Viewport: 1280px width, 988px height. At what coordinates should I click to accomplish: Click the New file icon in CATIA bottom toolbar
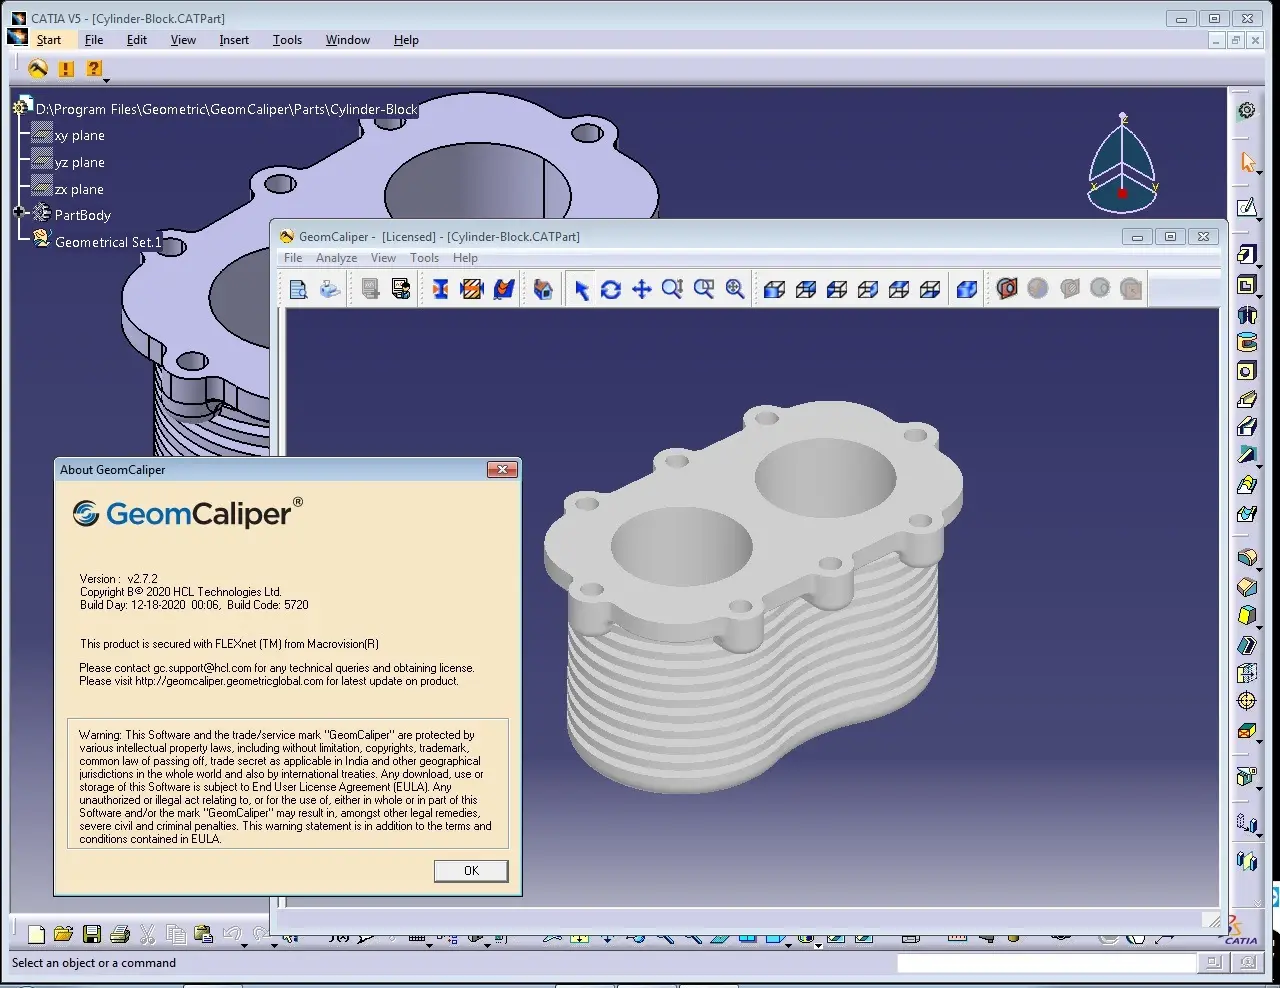pyautogui.click(x=37, y=935)
